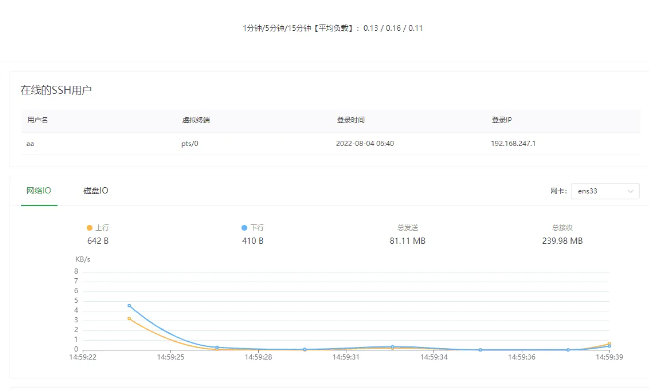Select the first orange upload data point
The image size is (656, 390).
pos(129,318)
